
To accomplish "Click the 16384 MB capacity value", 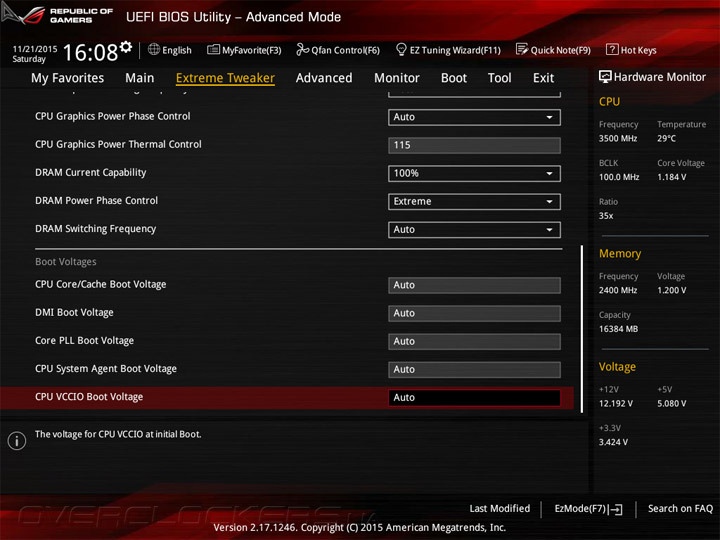I will click(618, 329).
